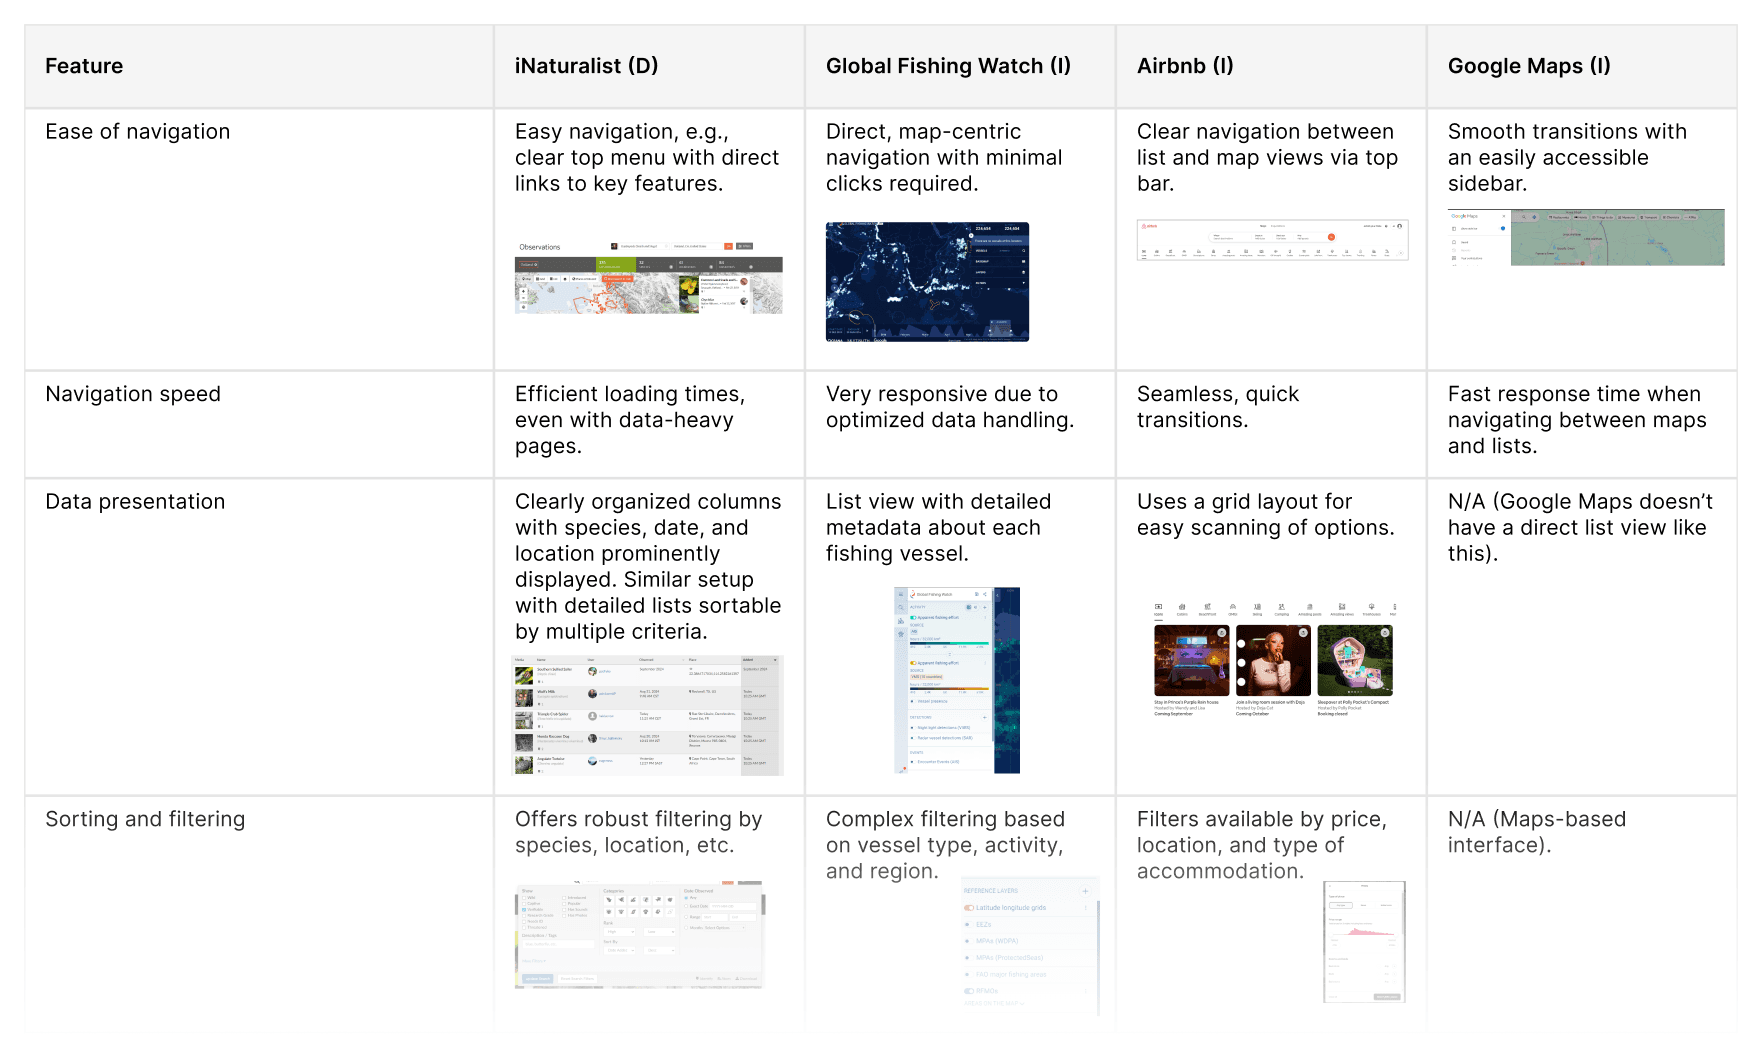The image size is (1762, 1058).
Task: Open the Global Fishing Watch dark map screenshot
Action: (x=927, y=282)
